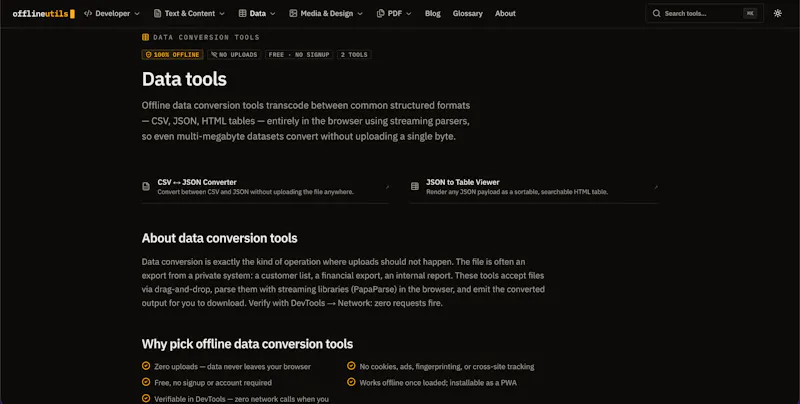
Task: Click the check icon beside Free, no signup
Action: pyautogui.click(x=146, y=382)
